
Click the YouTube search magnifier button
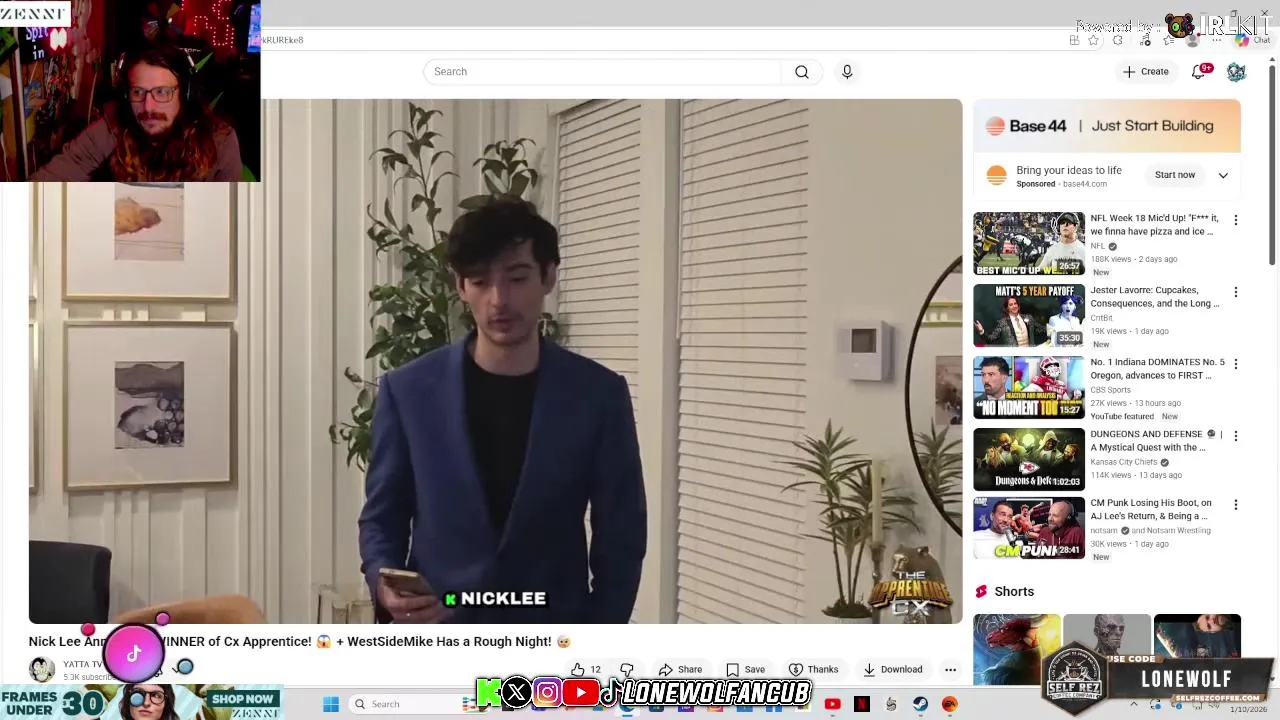coord(802,72)
